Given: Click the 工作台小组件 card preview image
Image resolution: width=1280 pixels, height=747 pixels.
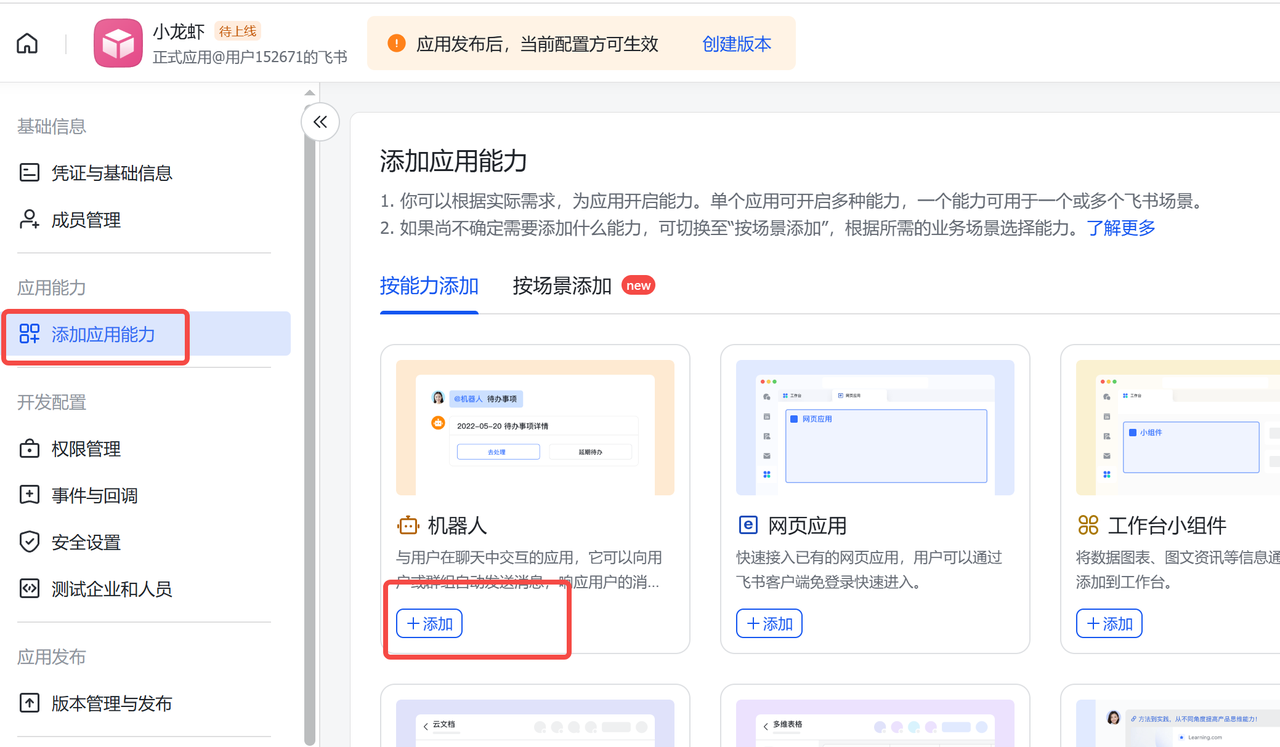Looking at the screenshot, I should 1178,428.
